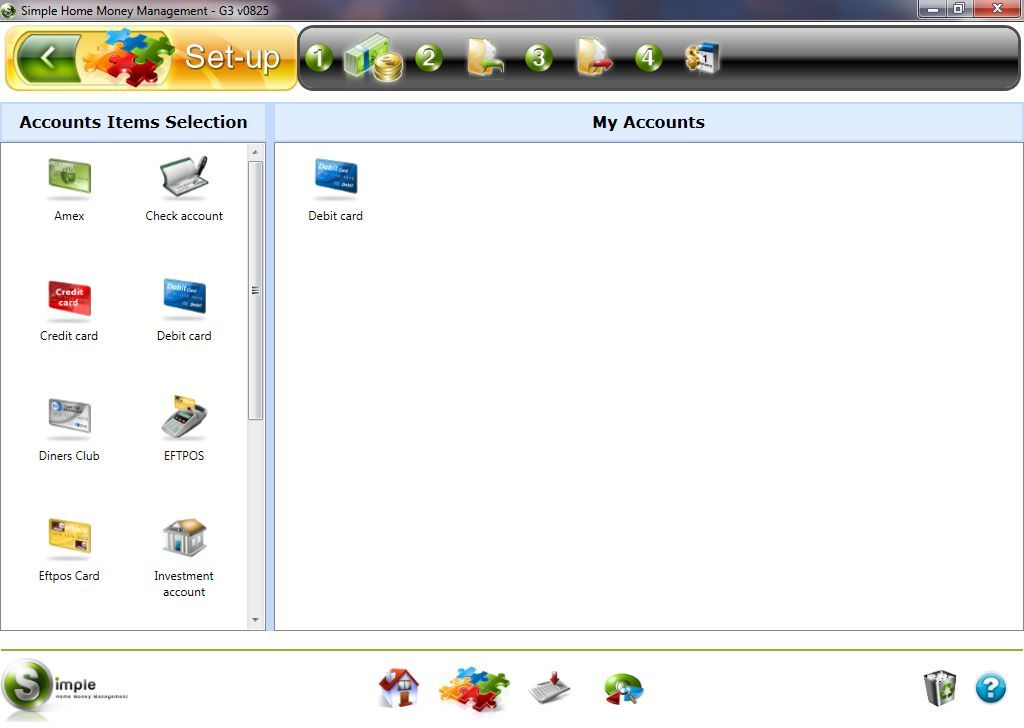This screenshot has width=1024, height=728.
Task: Go to step 2 income setup
Action: [485, 58]
